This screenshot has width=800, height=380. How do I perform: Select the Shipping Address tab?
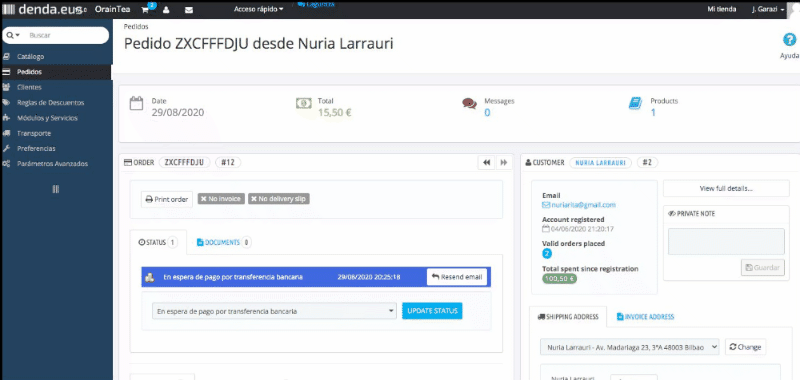tap(568, 317)
